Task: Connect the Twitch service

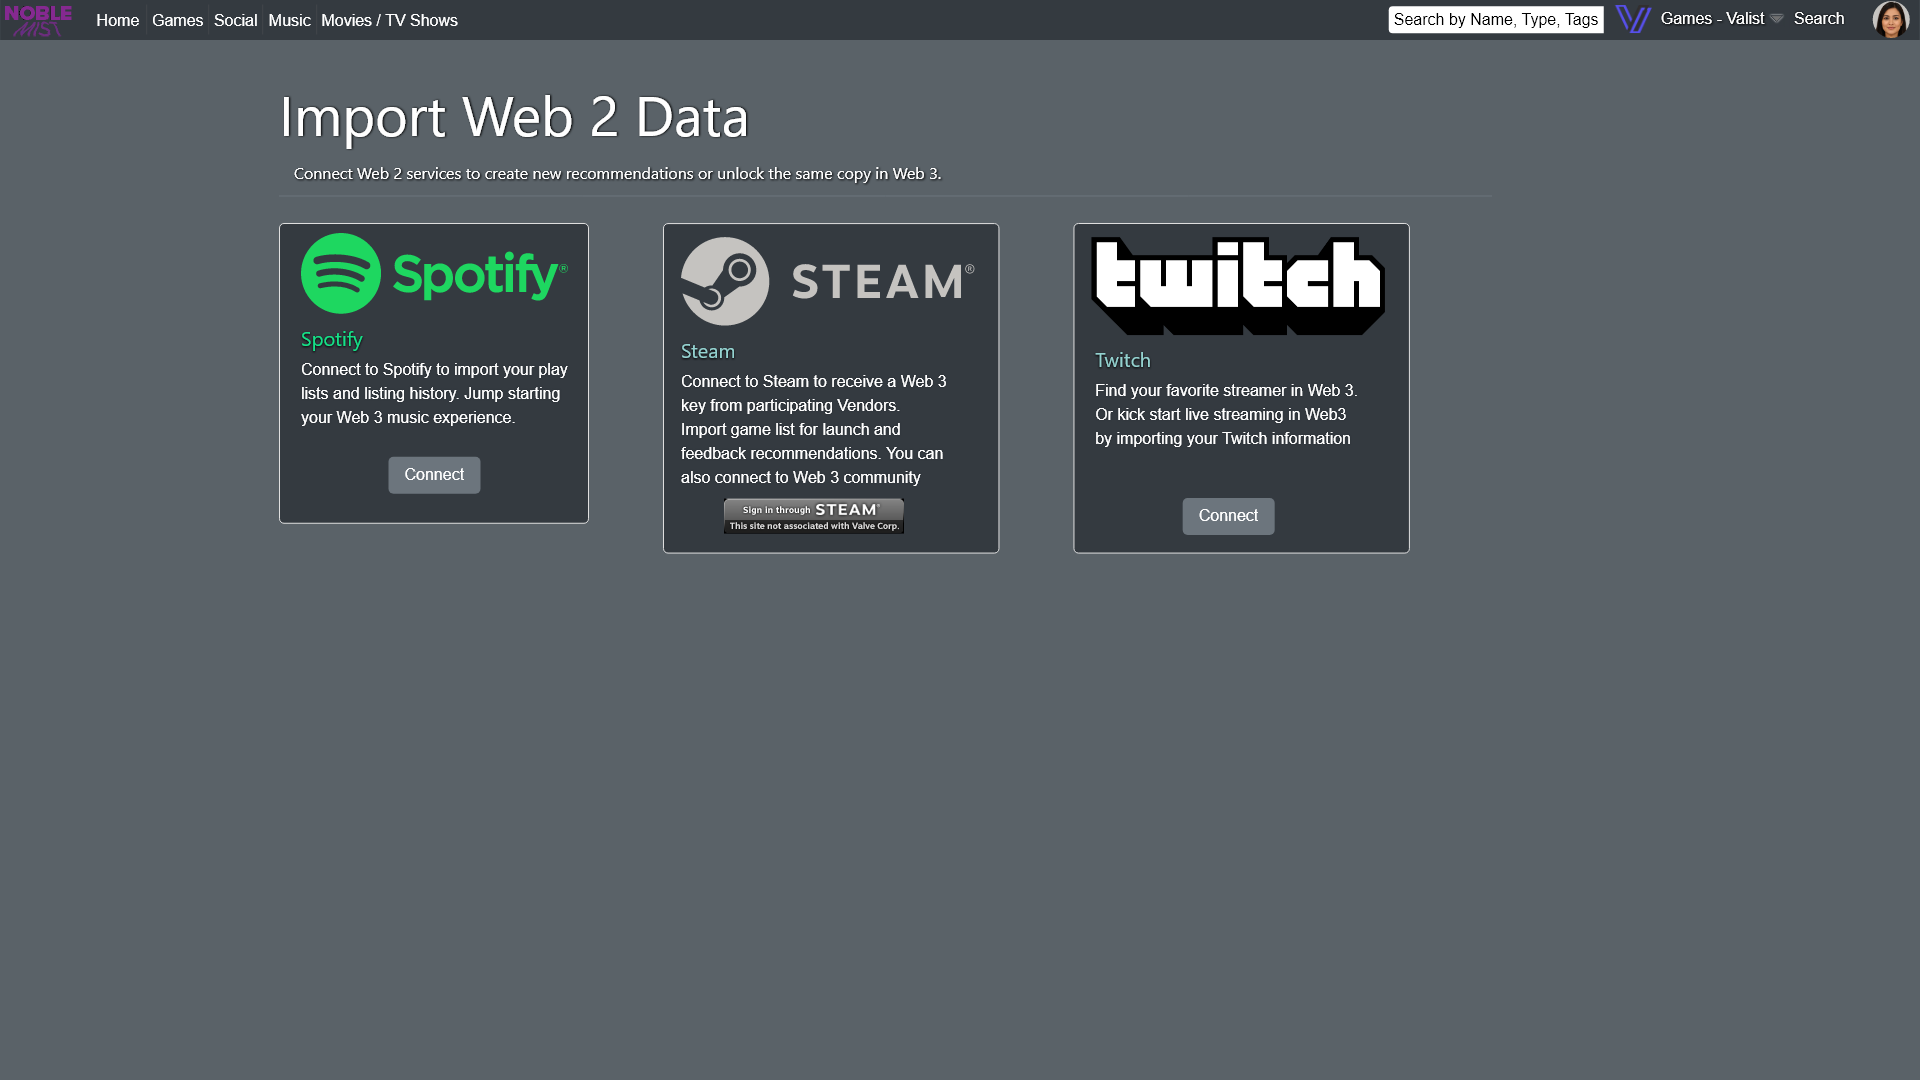Action: pyautogui.click(x=1228, y=516)
